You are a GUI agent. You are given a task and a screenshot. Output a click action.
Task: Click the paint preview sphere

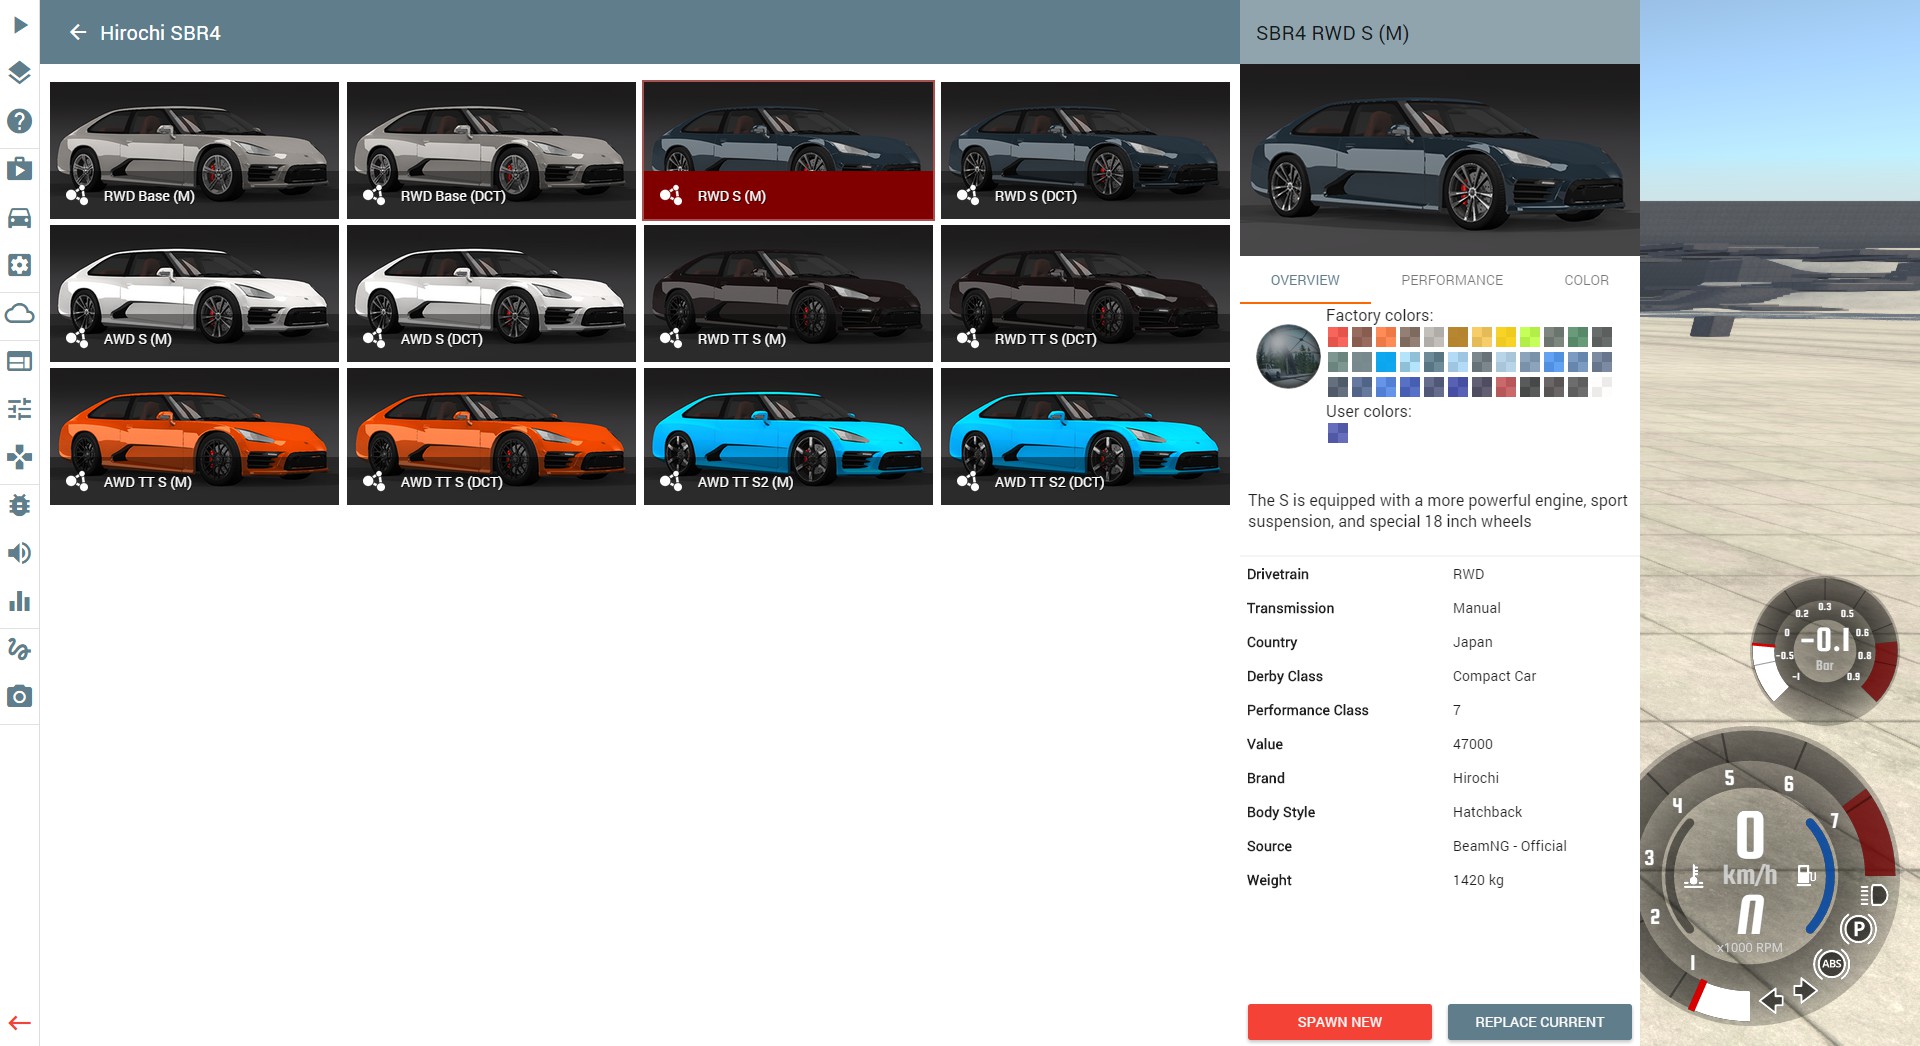tap(1288, 356)
